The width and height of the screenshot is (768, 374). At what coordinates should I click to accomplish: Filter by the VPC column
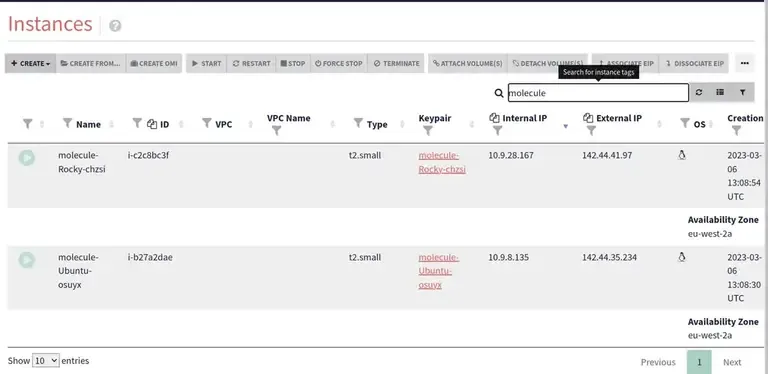[207, 123]
